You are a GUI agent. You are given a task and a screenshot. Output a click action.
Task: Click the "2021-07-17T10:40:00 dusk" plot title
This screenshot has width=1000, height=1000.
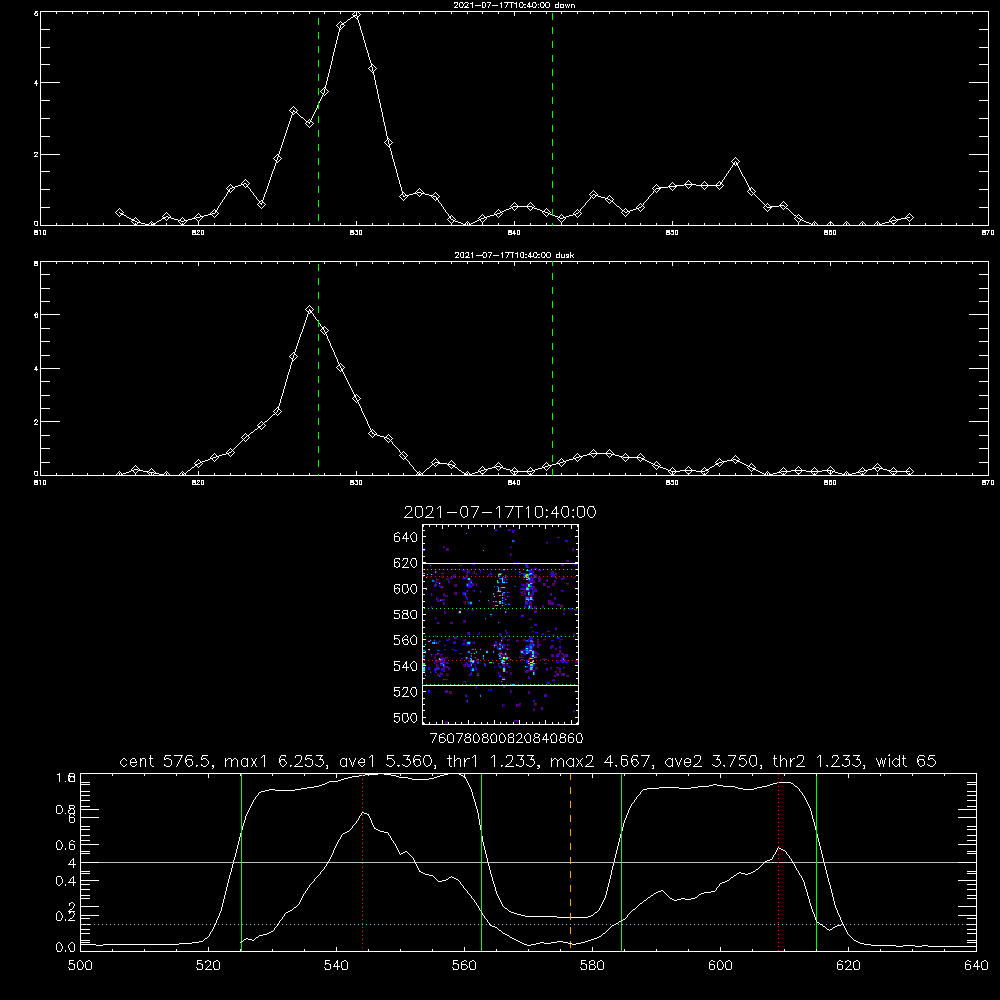pos(514,254)
